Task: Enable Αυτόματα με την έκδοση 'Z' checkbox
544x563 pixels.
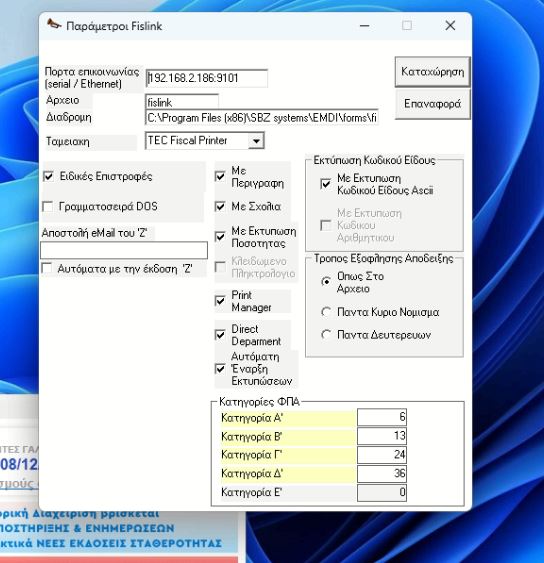Action: (x=47, y=268)
